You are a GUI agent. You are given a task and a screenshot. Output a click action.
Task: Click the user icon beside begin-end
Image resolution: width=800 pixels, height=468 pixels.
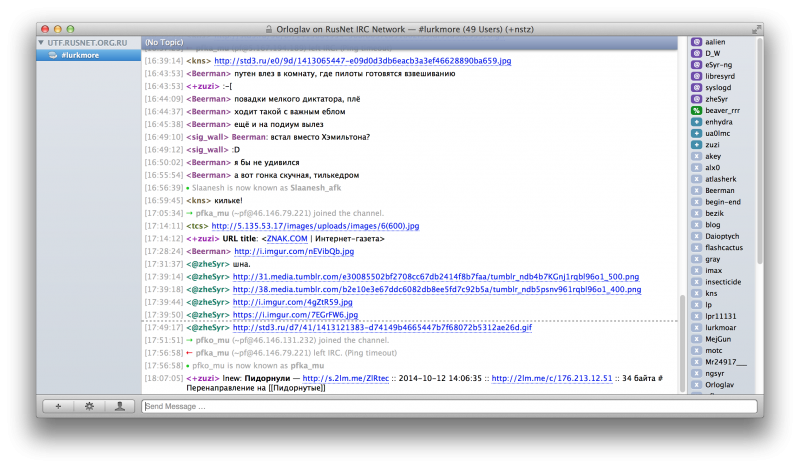pos(696,202)
